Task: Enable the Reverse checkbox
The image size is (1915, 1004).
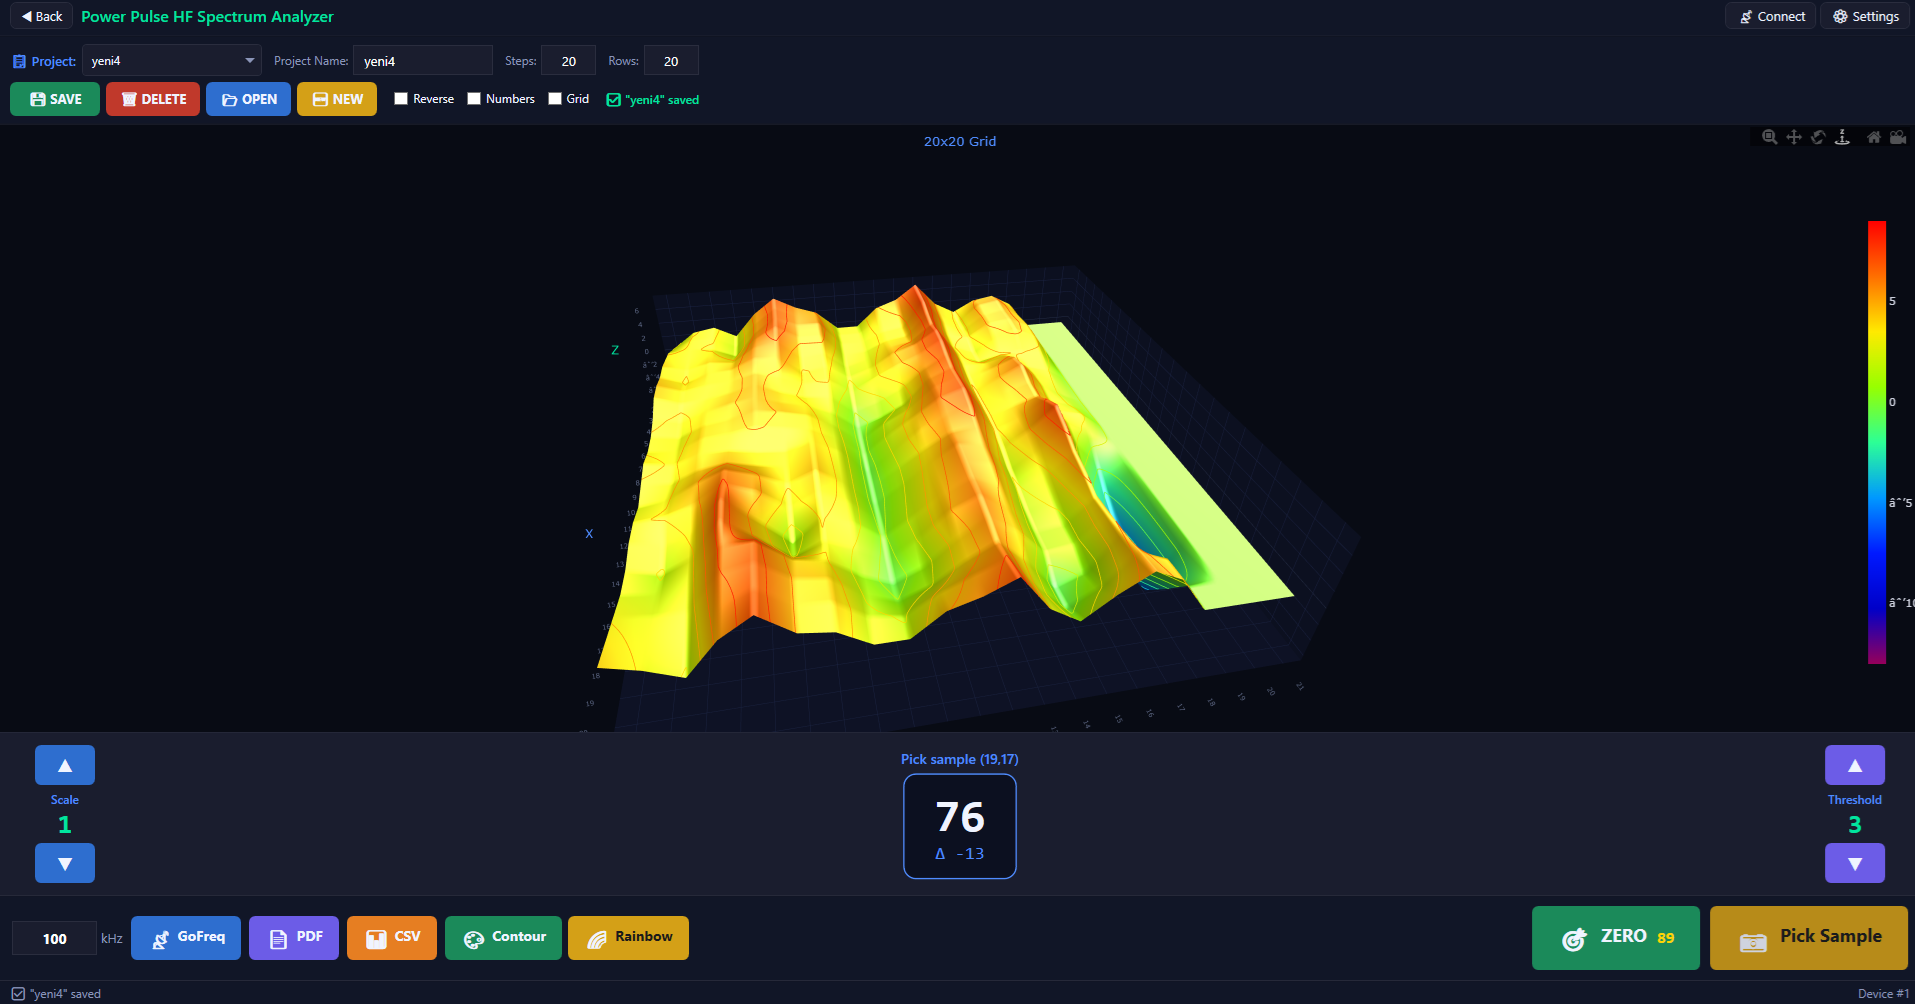Action: 401,98
